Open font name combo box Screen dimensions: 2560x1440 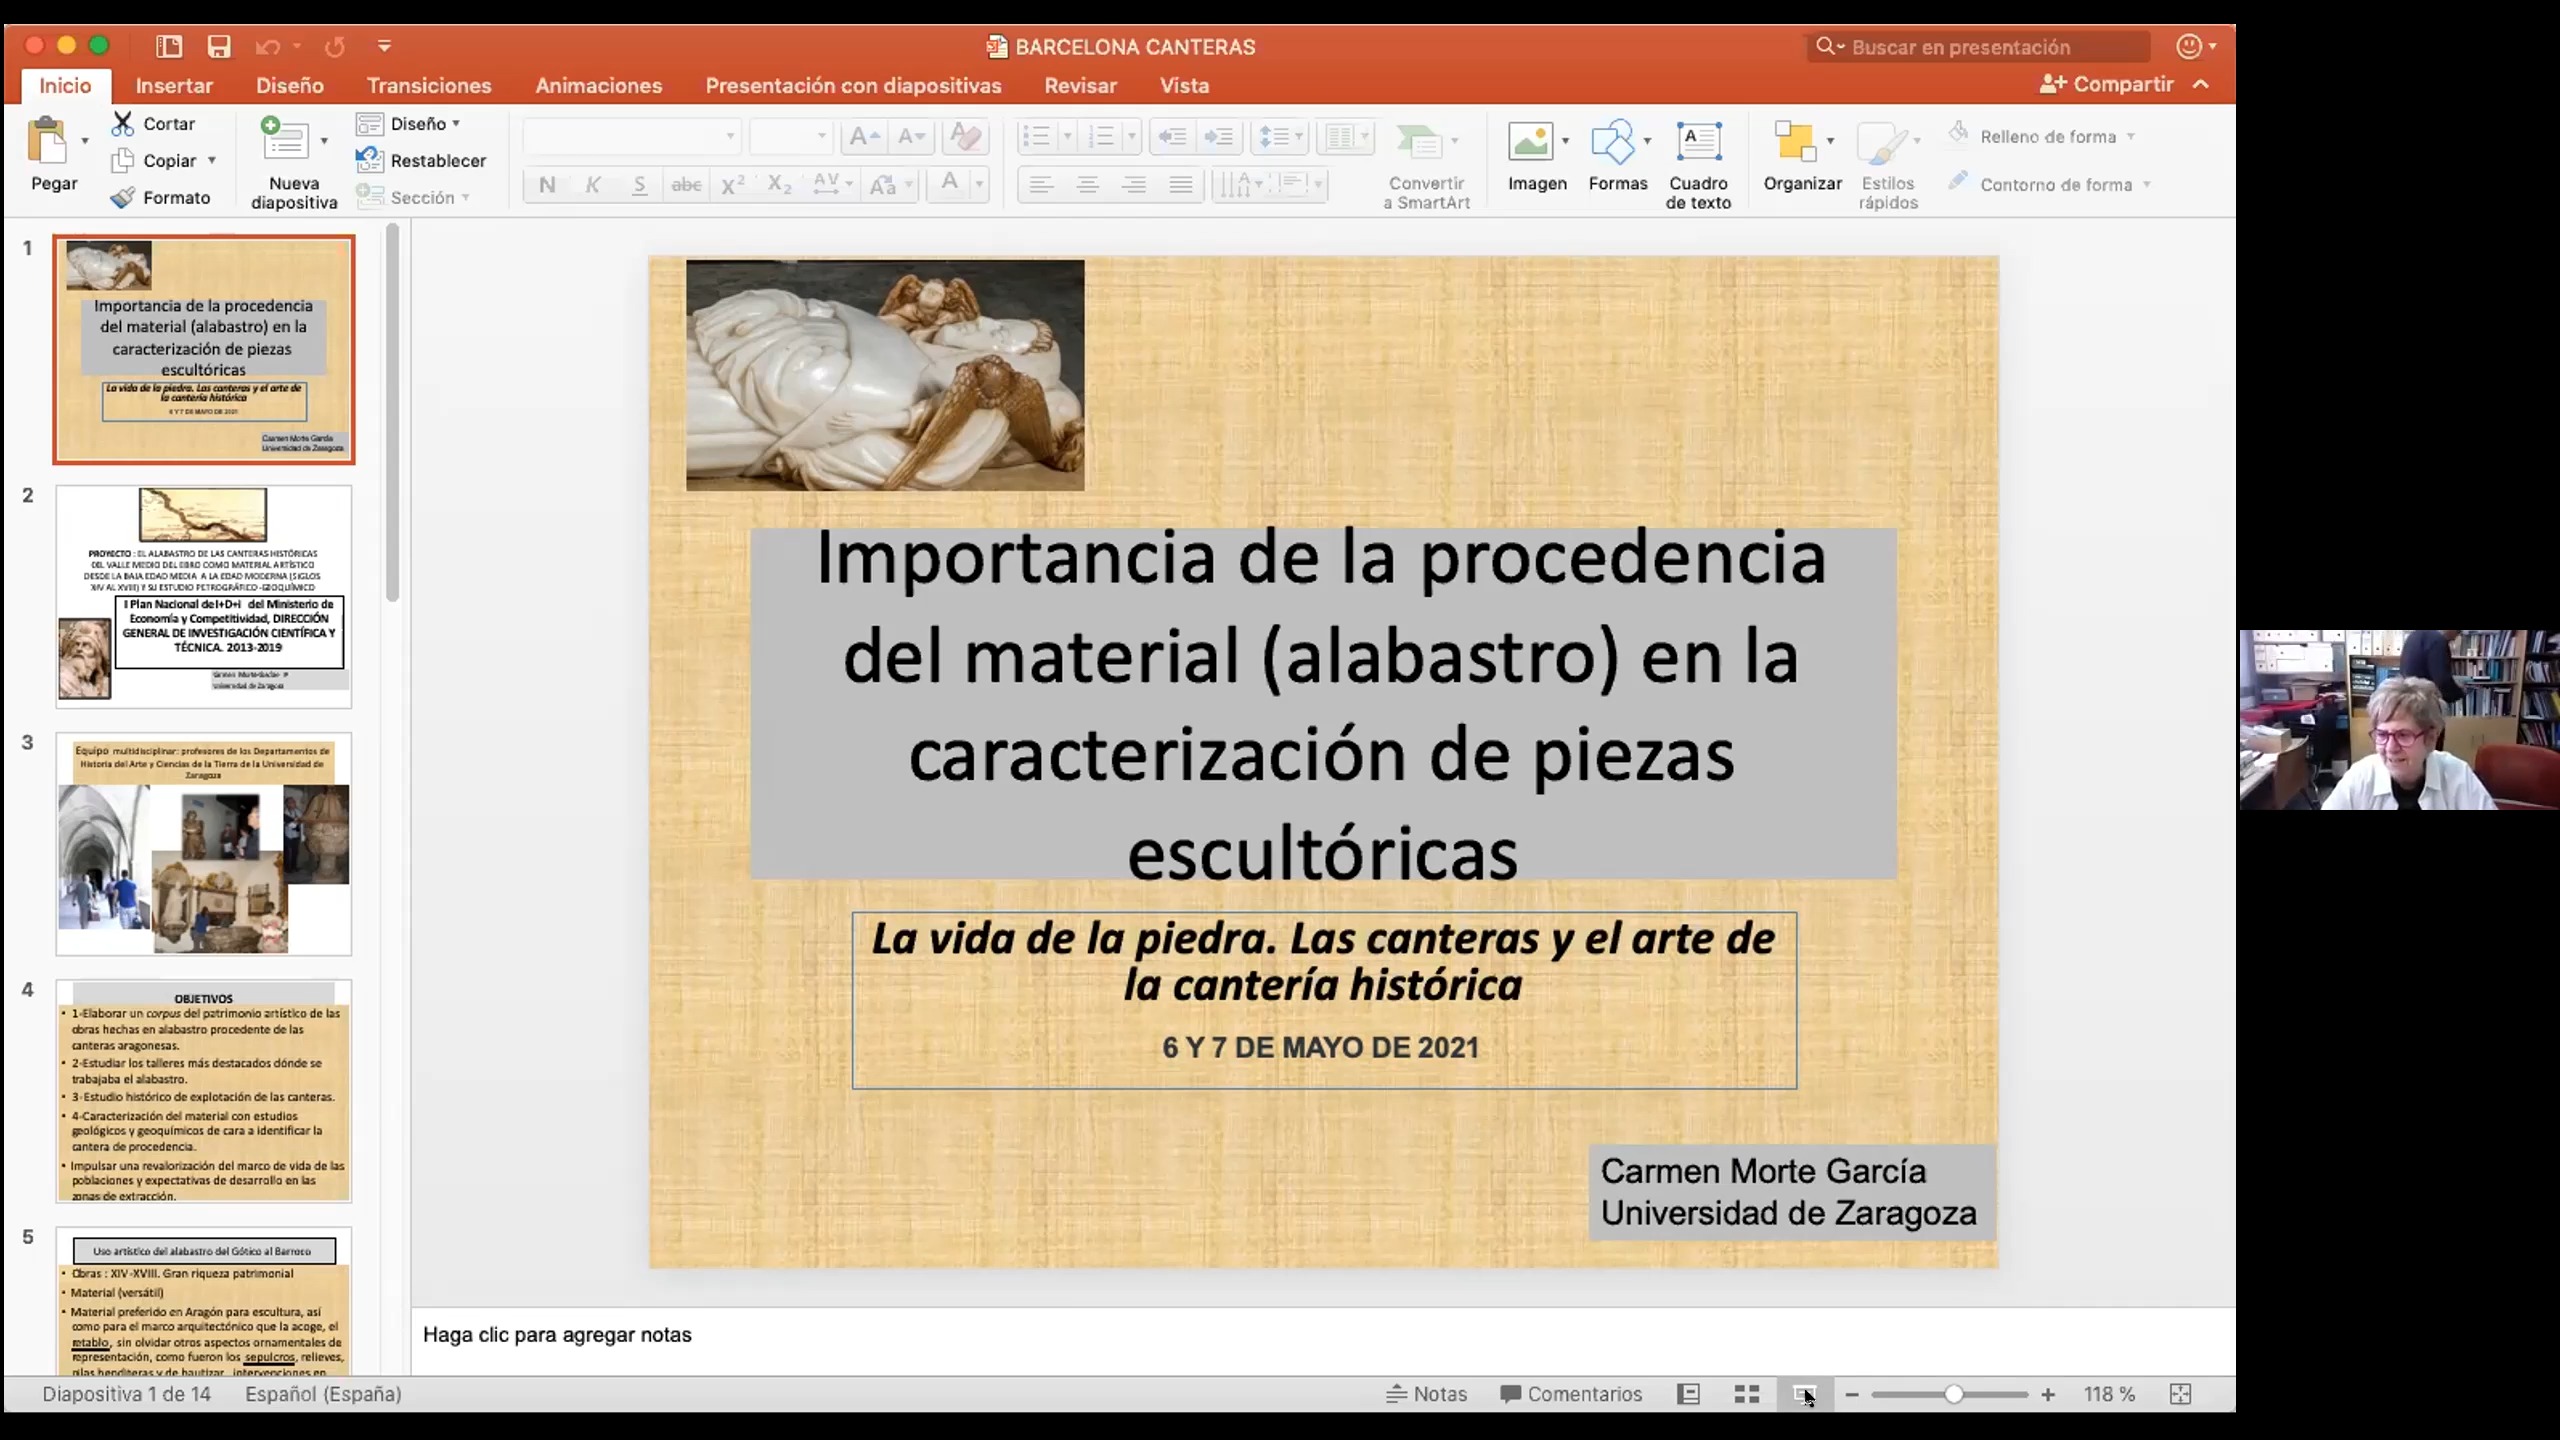point(631,136)
